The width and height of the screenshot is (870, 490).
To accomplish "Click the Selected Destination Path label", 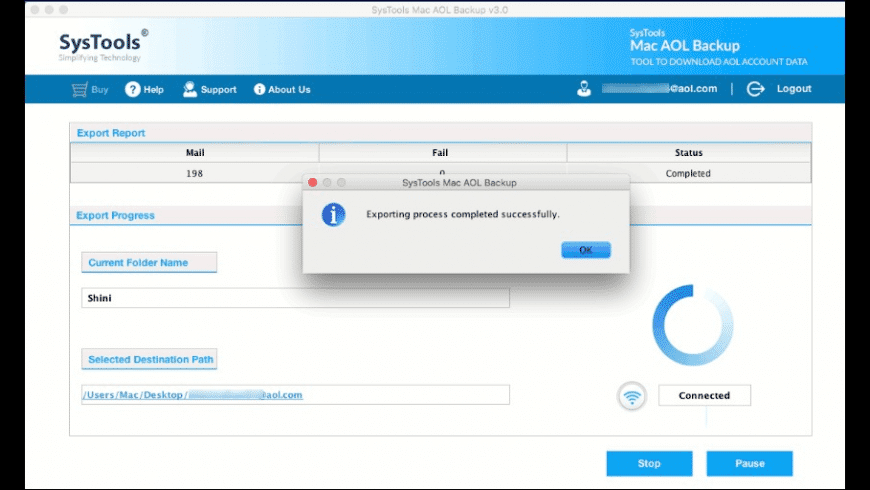I will (x=149, y=360).
